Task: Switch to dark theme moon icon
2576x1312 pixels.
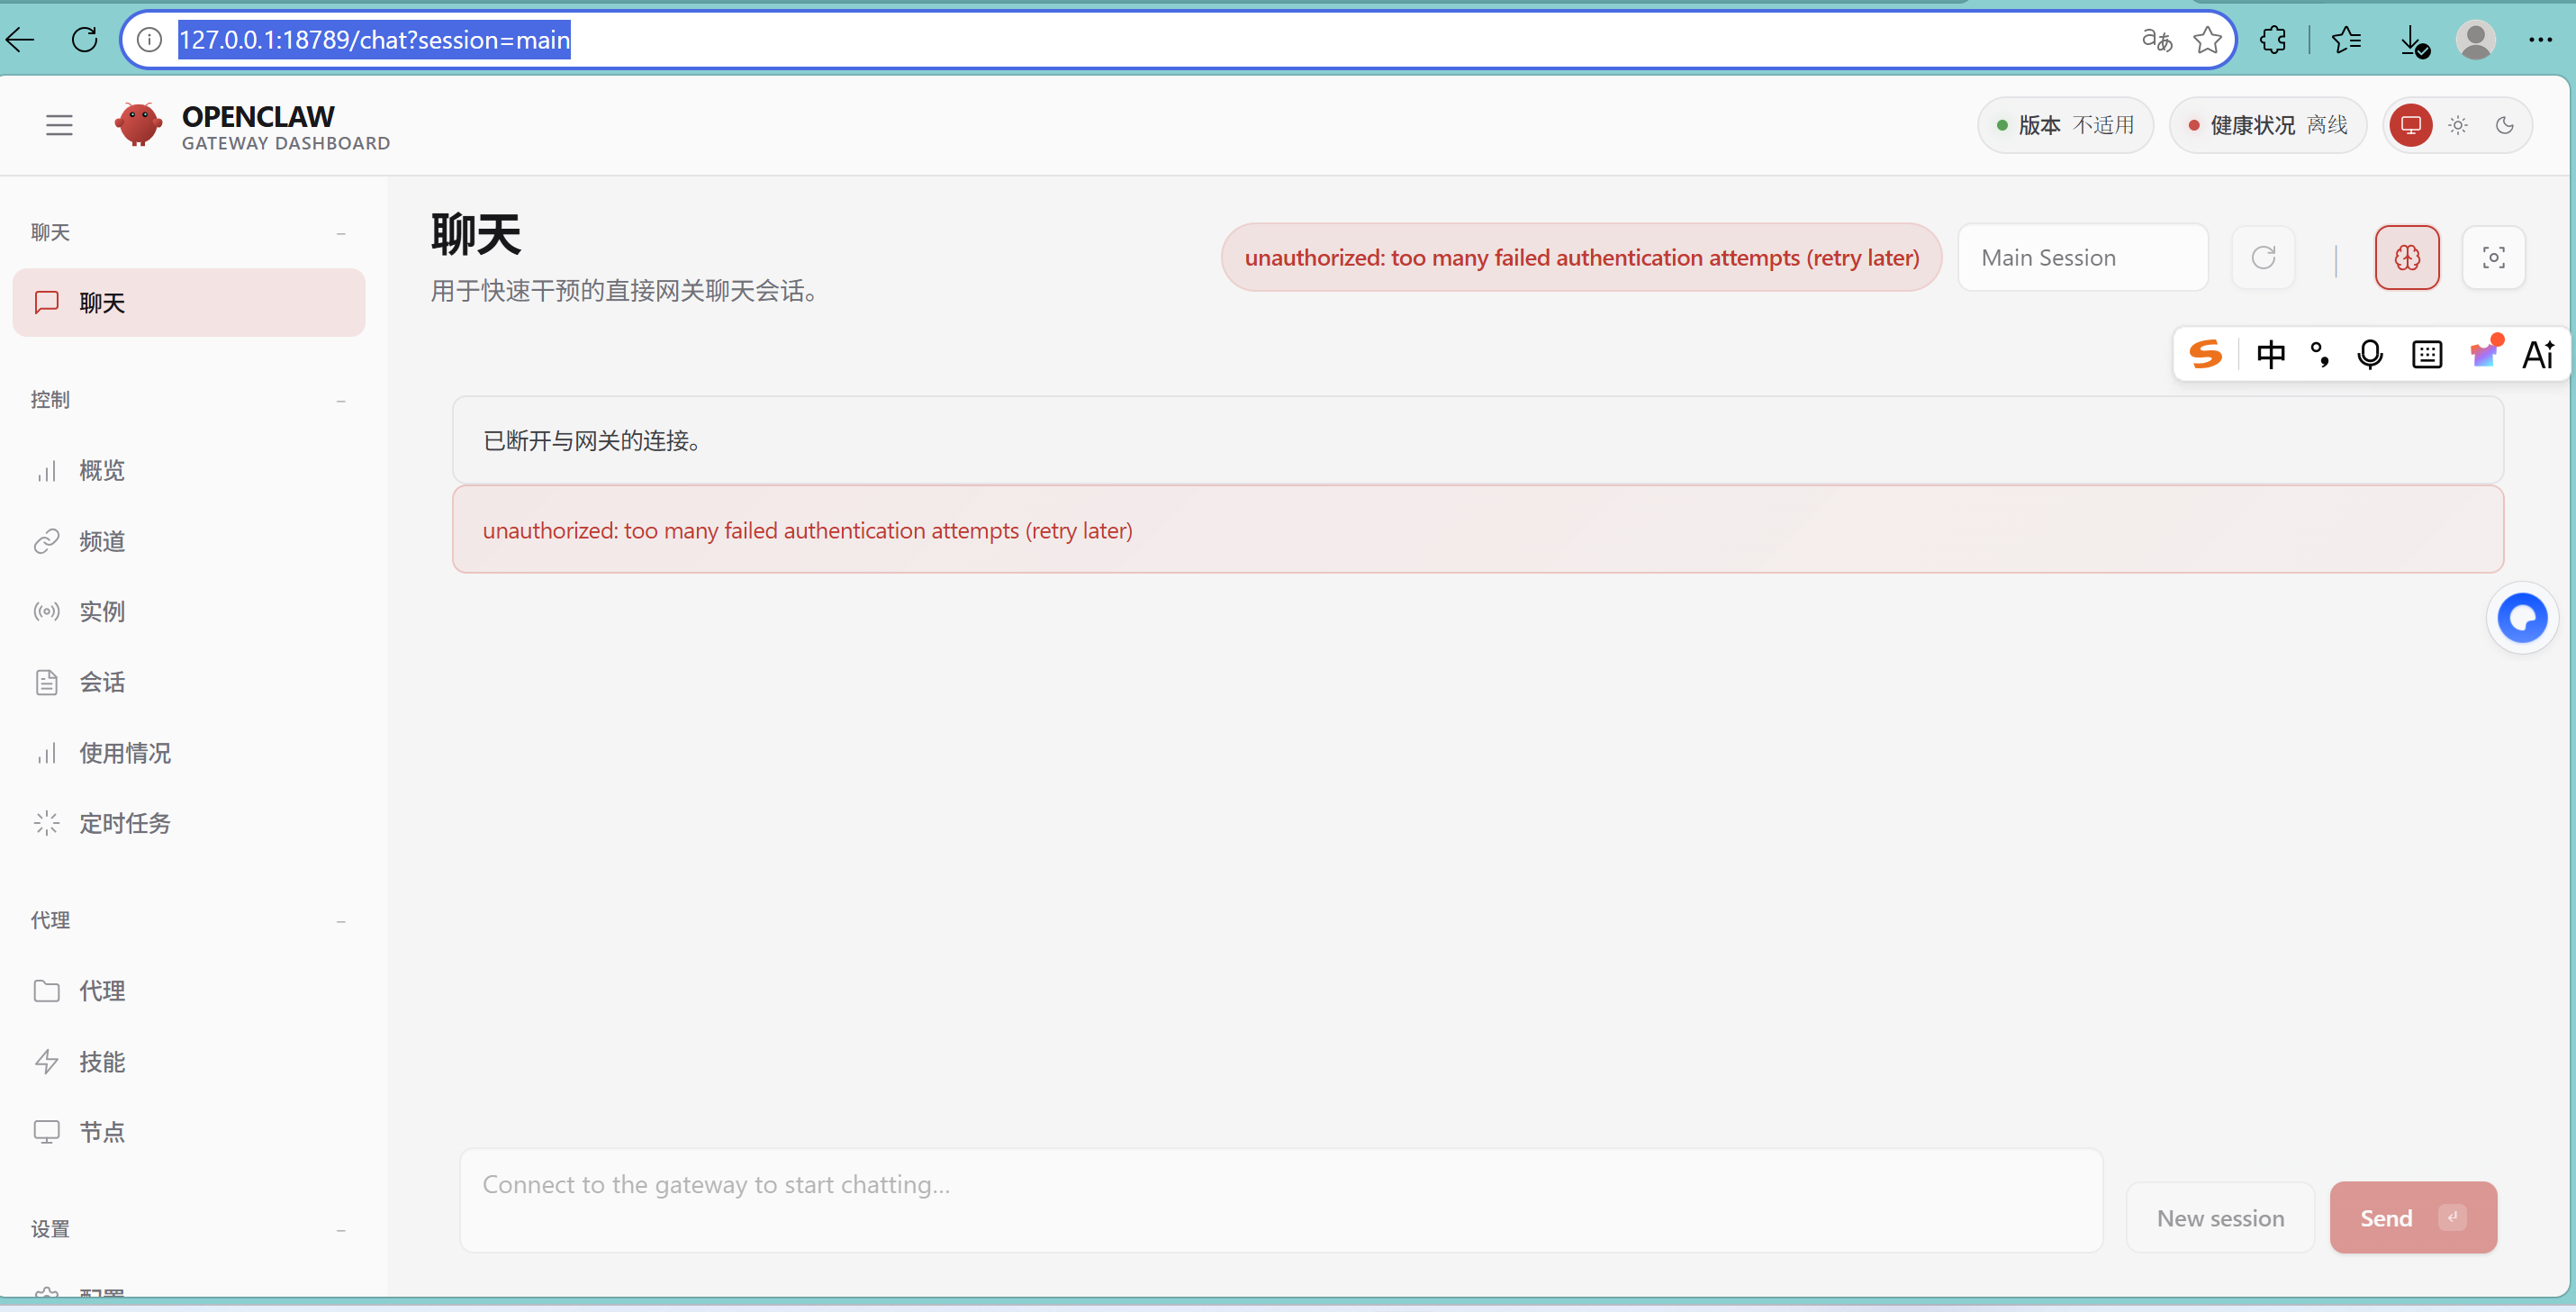Action: tap(2505, 125)
